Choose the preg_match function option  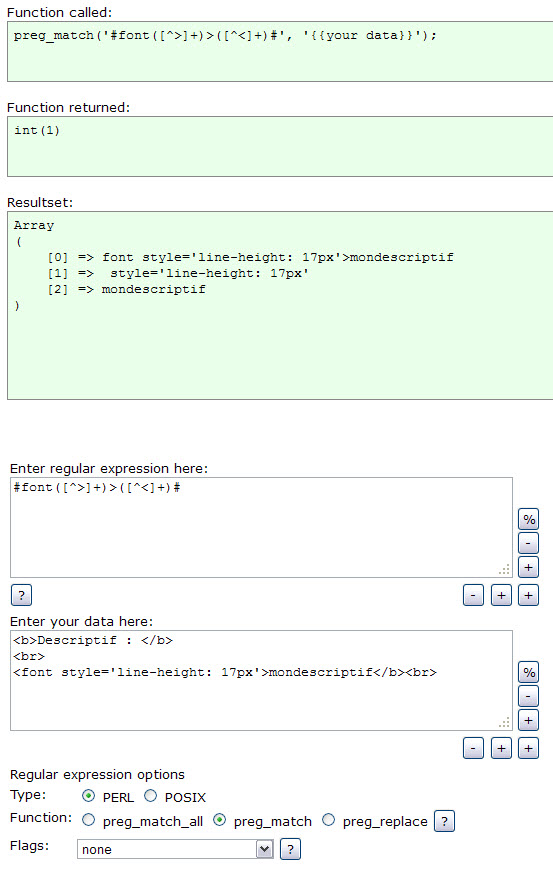coord(220,820)
